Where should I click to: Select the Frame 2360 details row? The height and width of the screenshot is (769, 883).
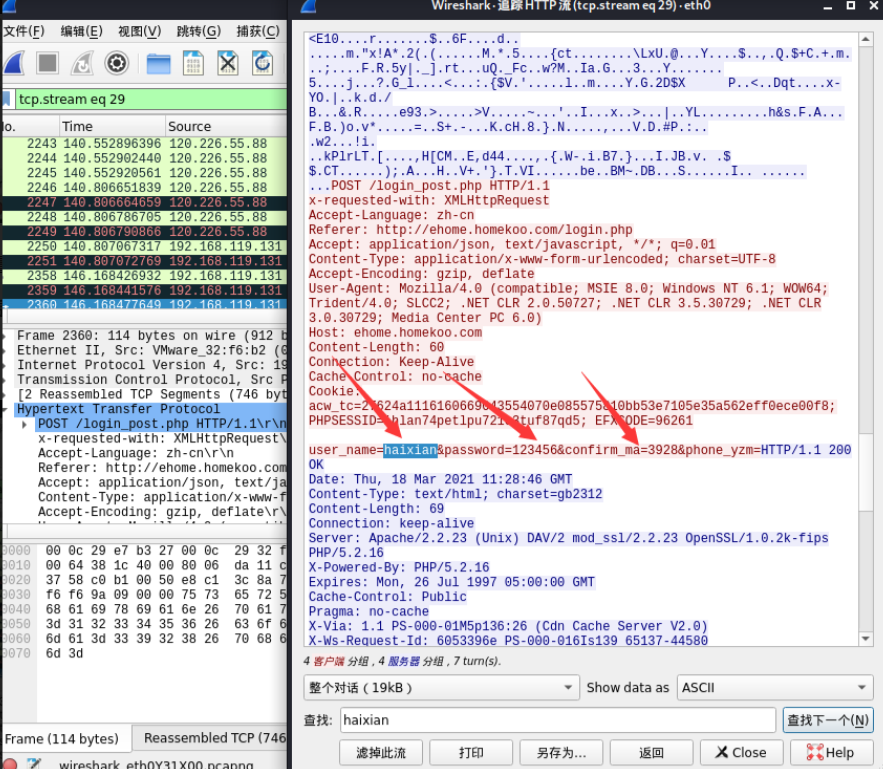click(145, 336)
